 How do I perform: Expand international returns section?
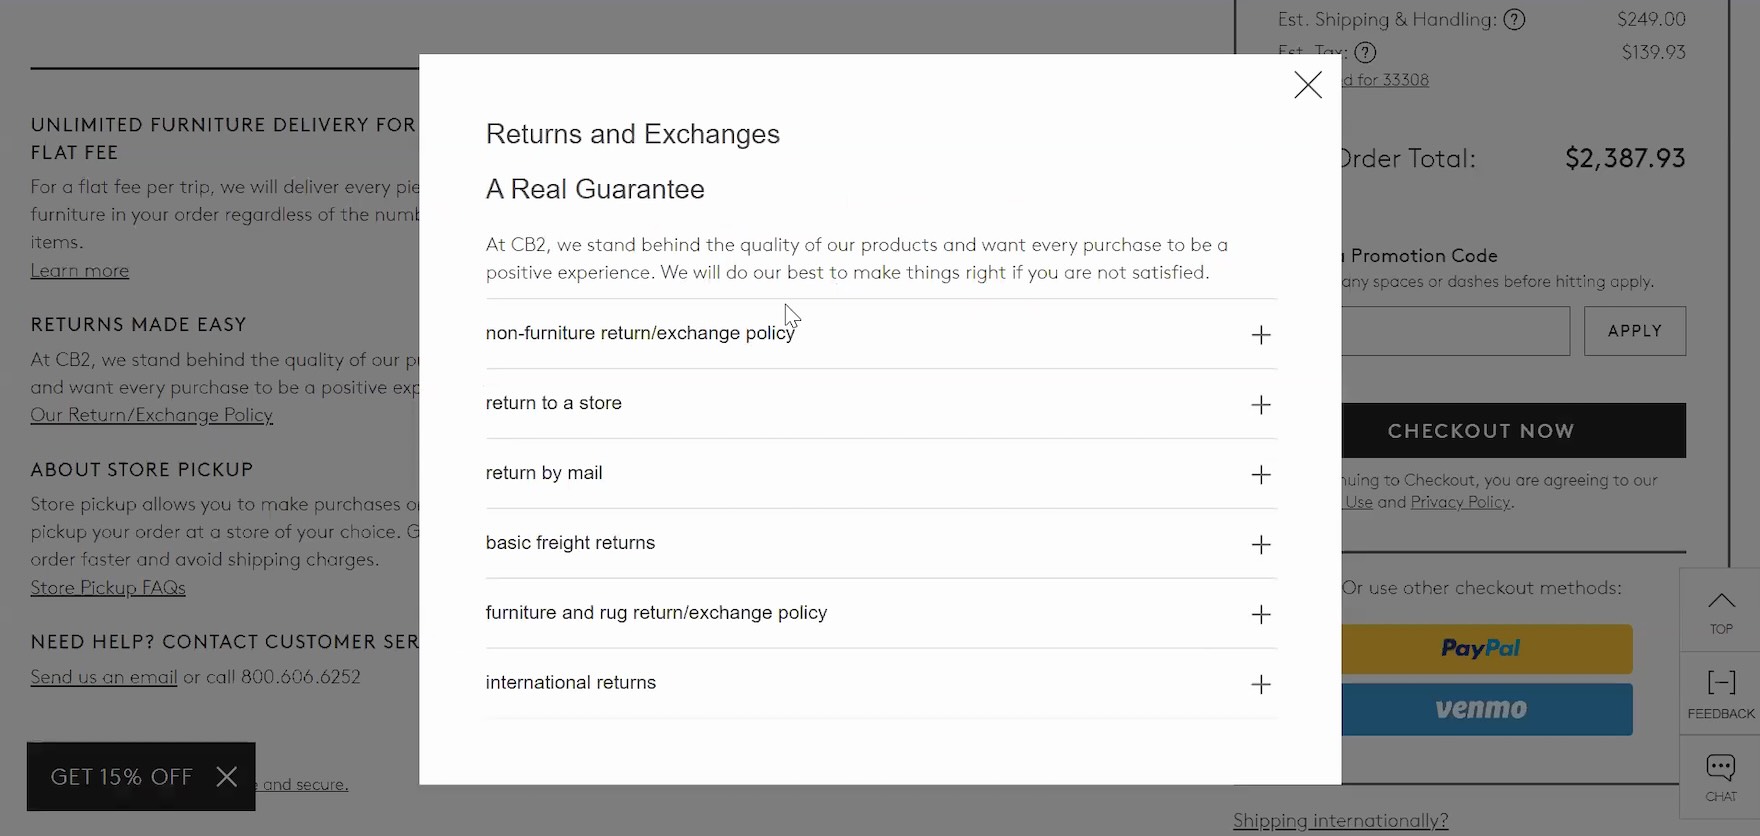coord(1260,685)
